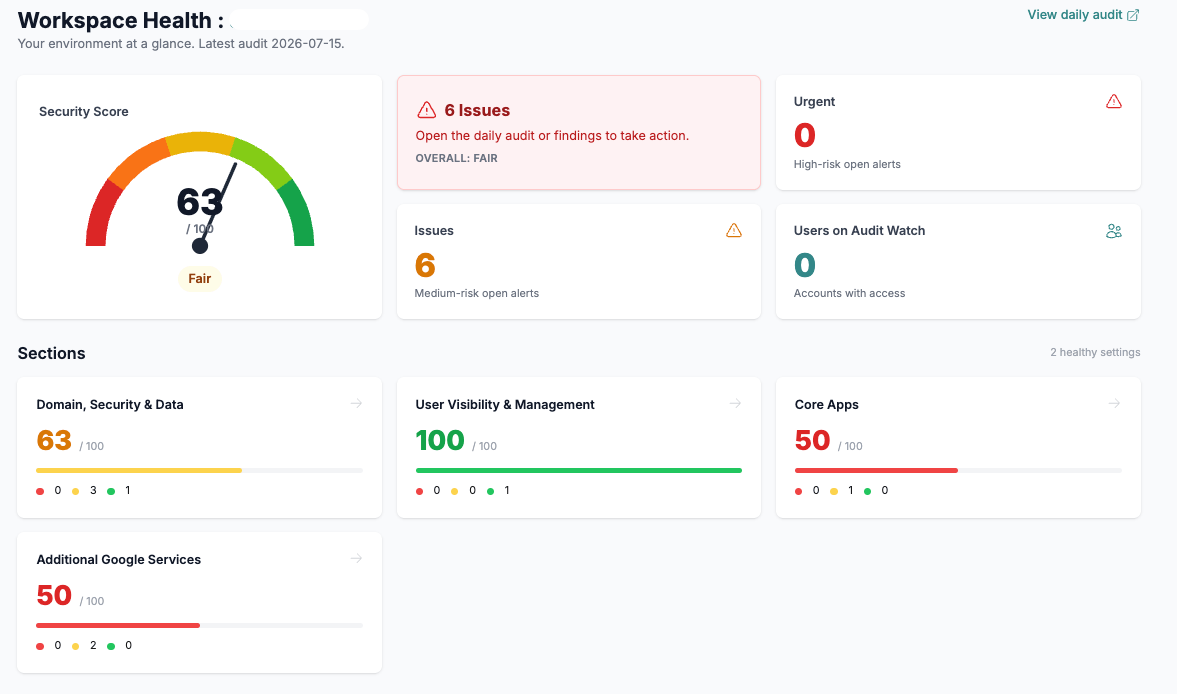Click the 2 healthy settings text
Viewport: 1177px width, 694px height.
1095,352
